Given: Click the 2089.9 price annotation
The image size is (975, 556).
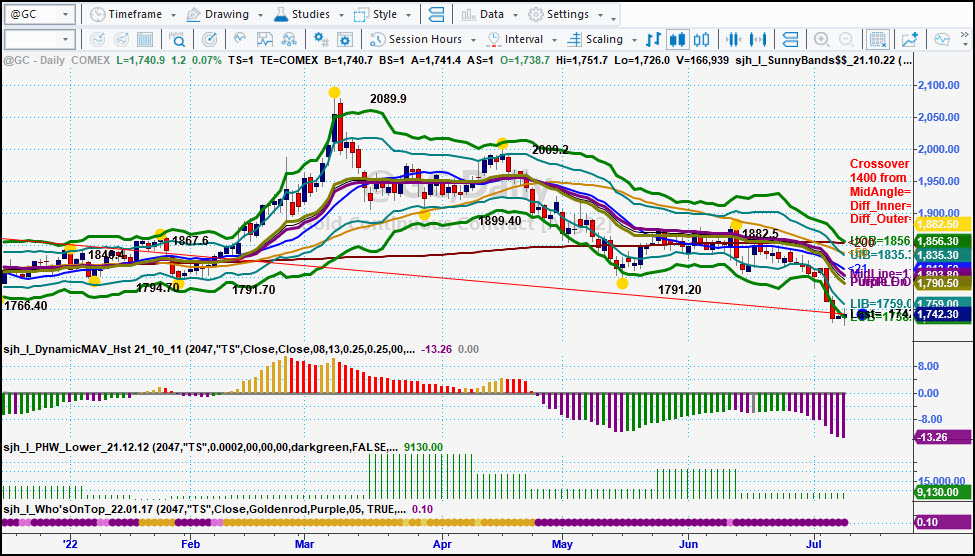Looking at the screenshot, I should 389,98.
